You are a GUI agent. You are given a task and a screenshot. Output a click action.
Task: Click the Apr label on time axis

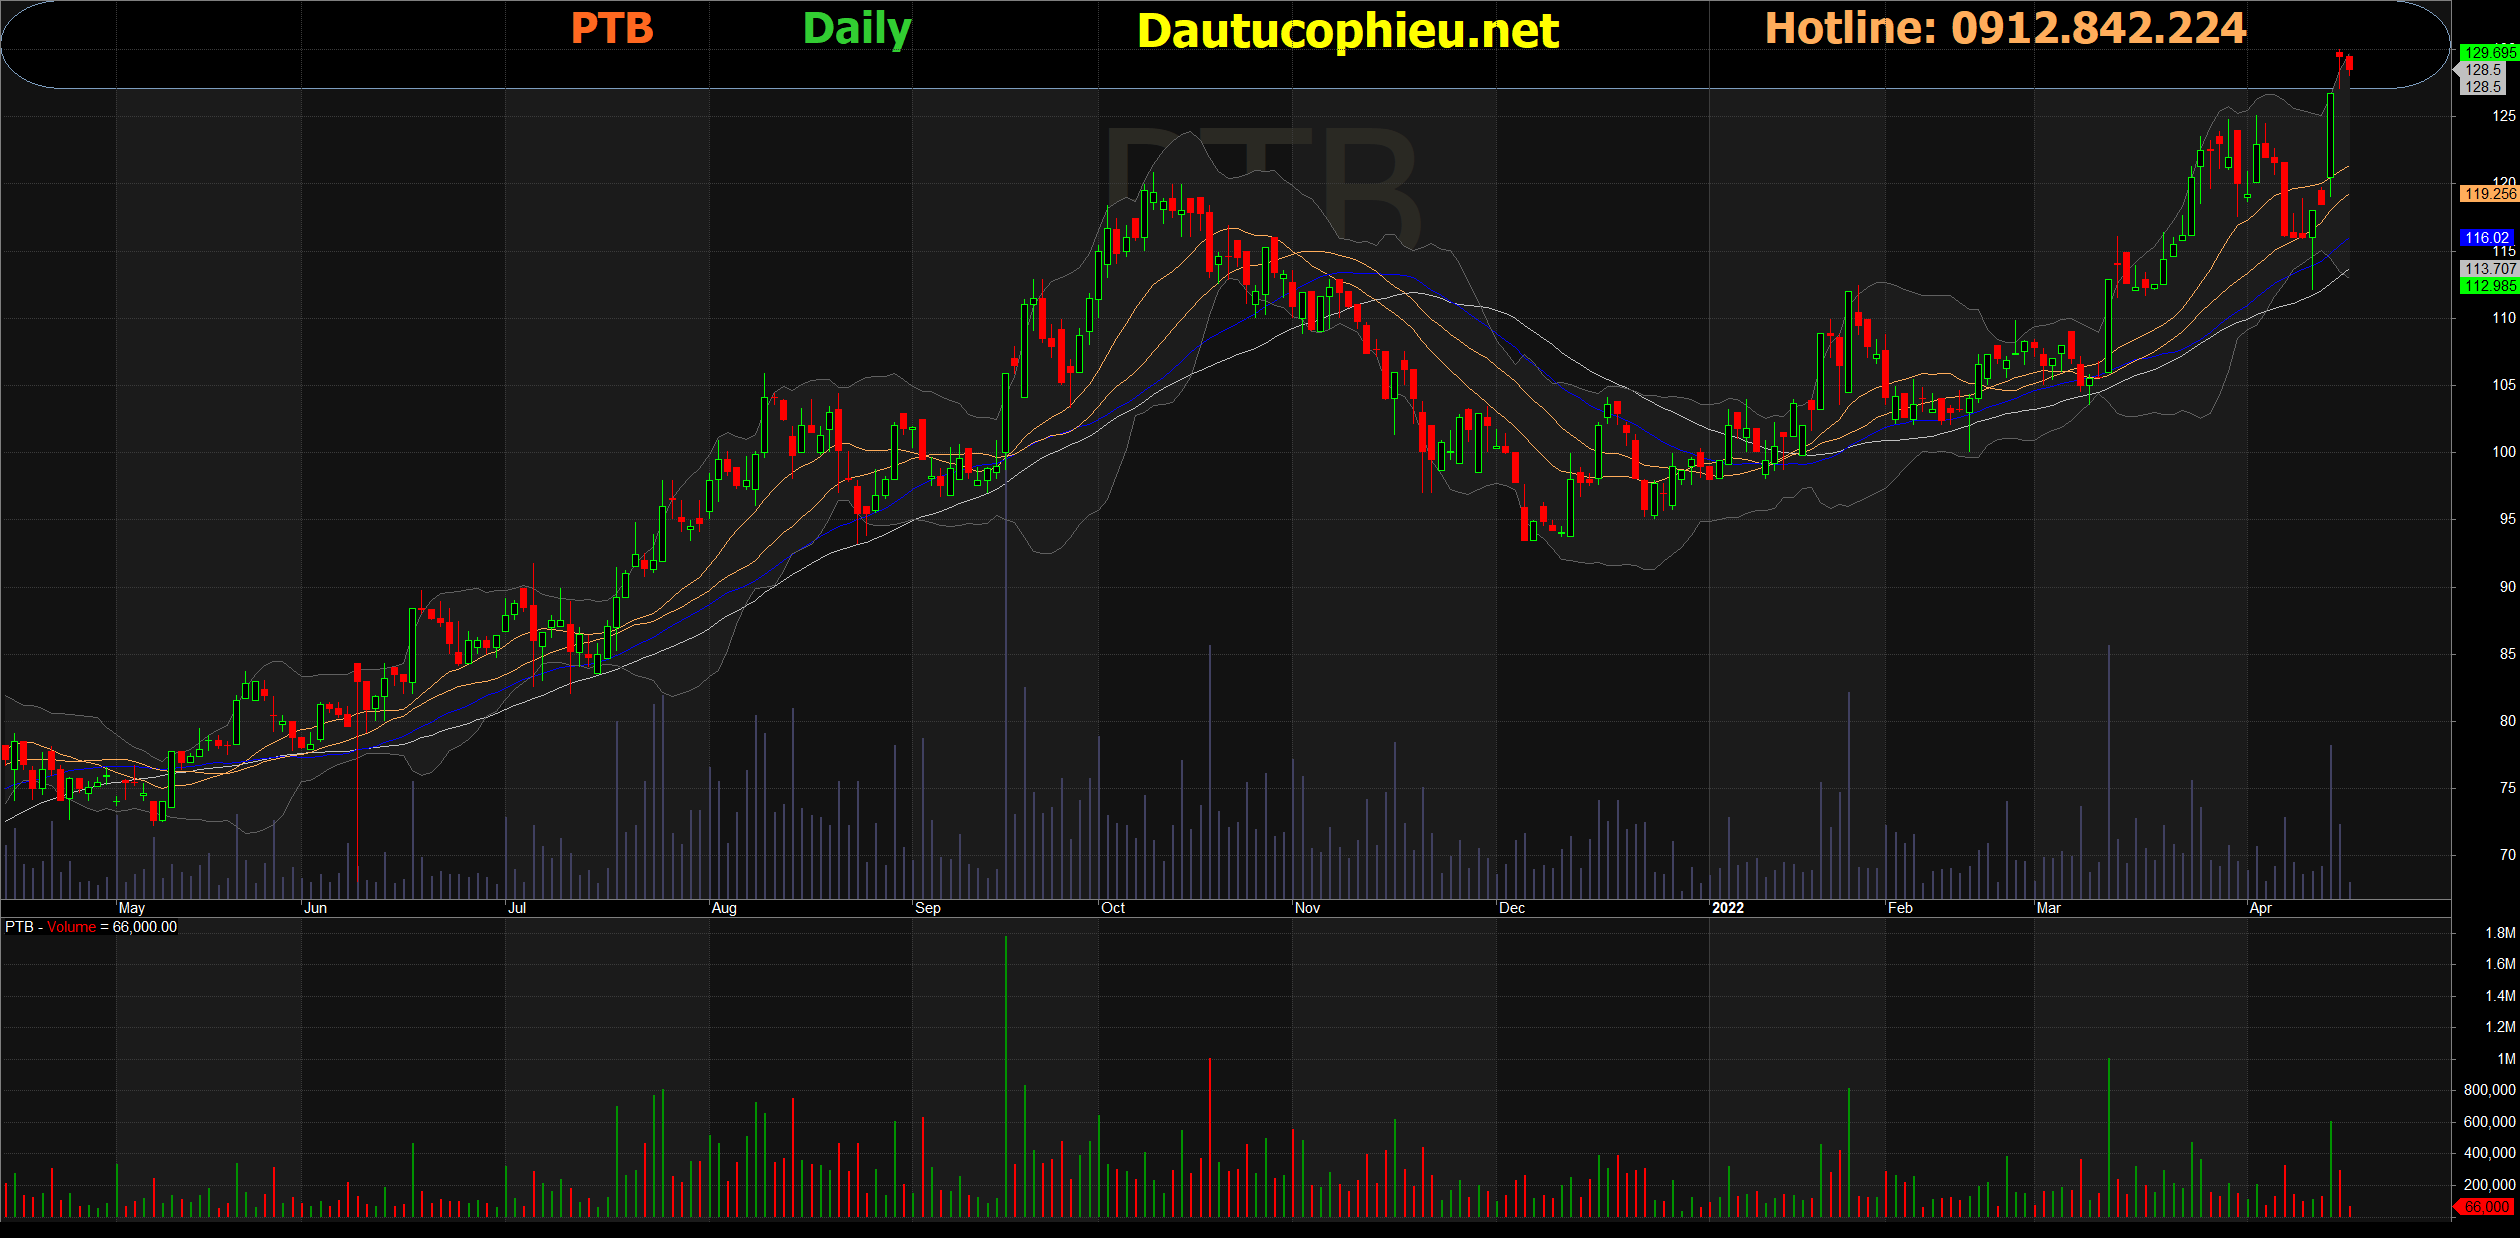[x=2260, y=908]
